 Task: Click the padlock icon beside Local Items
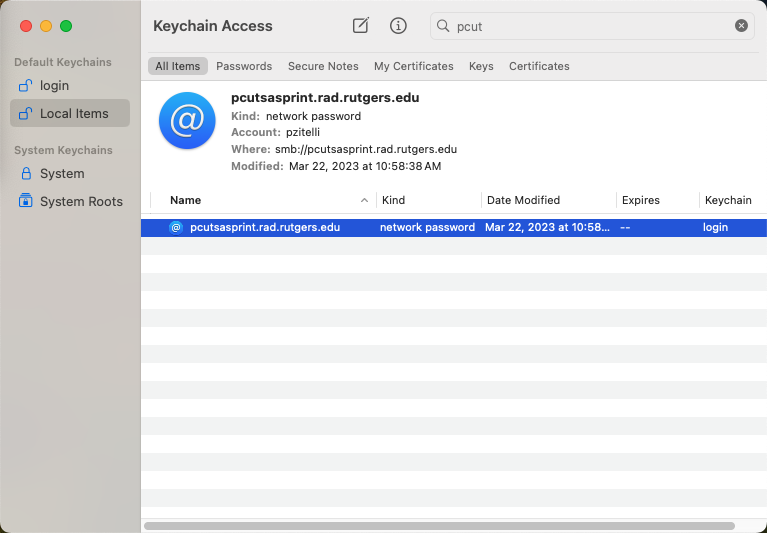pyautogui.click(x=25, y=113)
